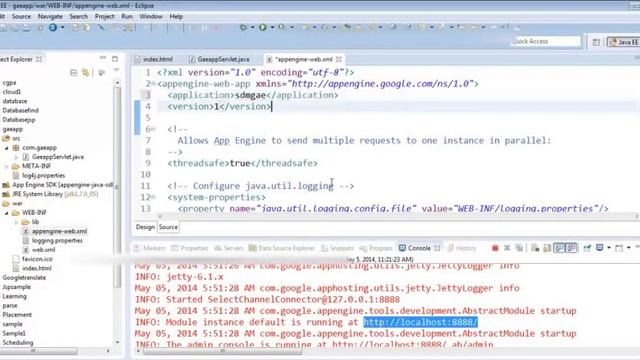Open the External Tools dropdown arrow
Image resolution: width=640 pixels, height=360 pixels.
point(292,27)
